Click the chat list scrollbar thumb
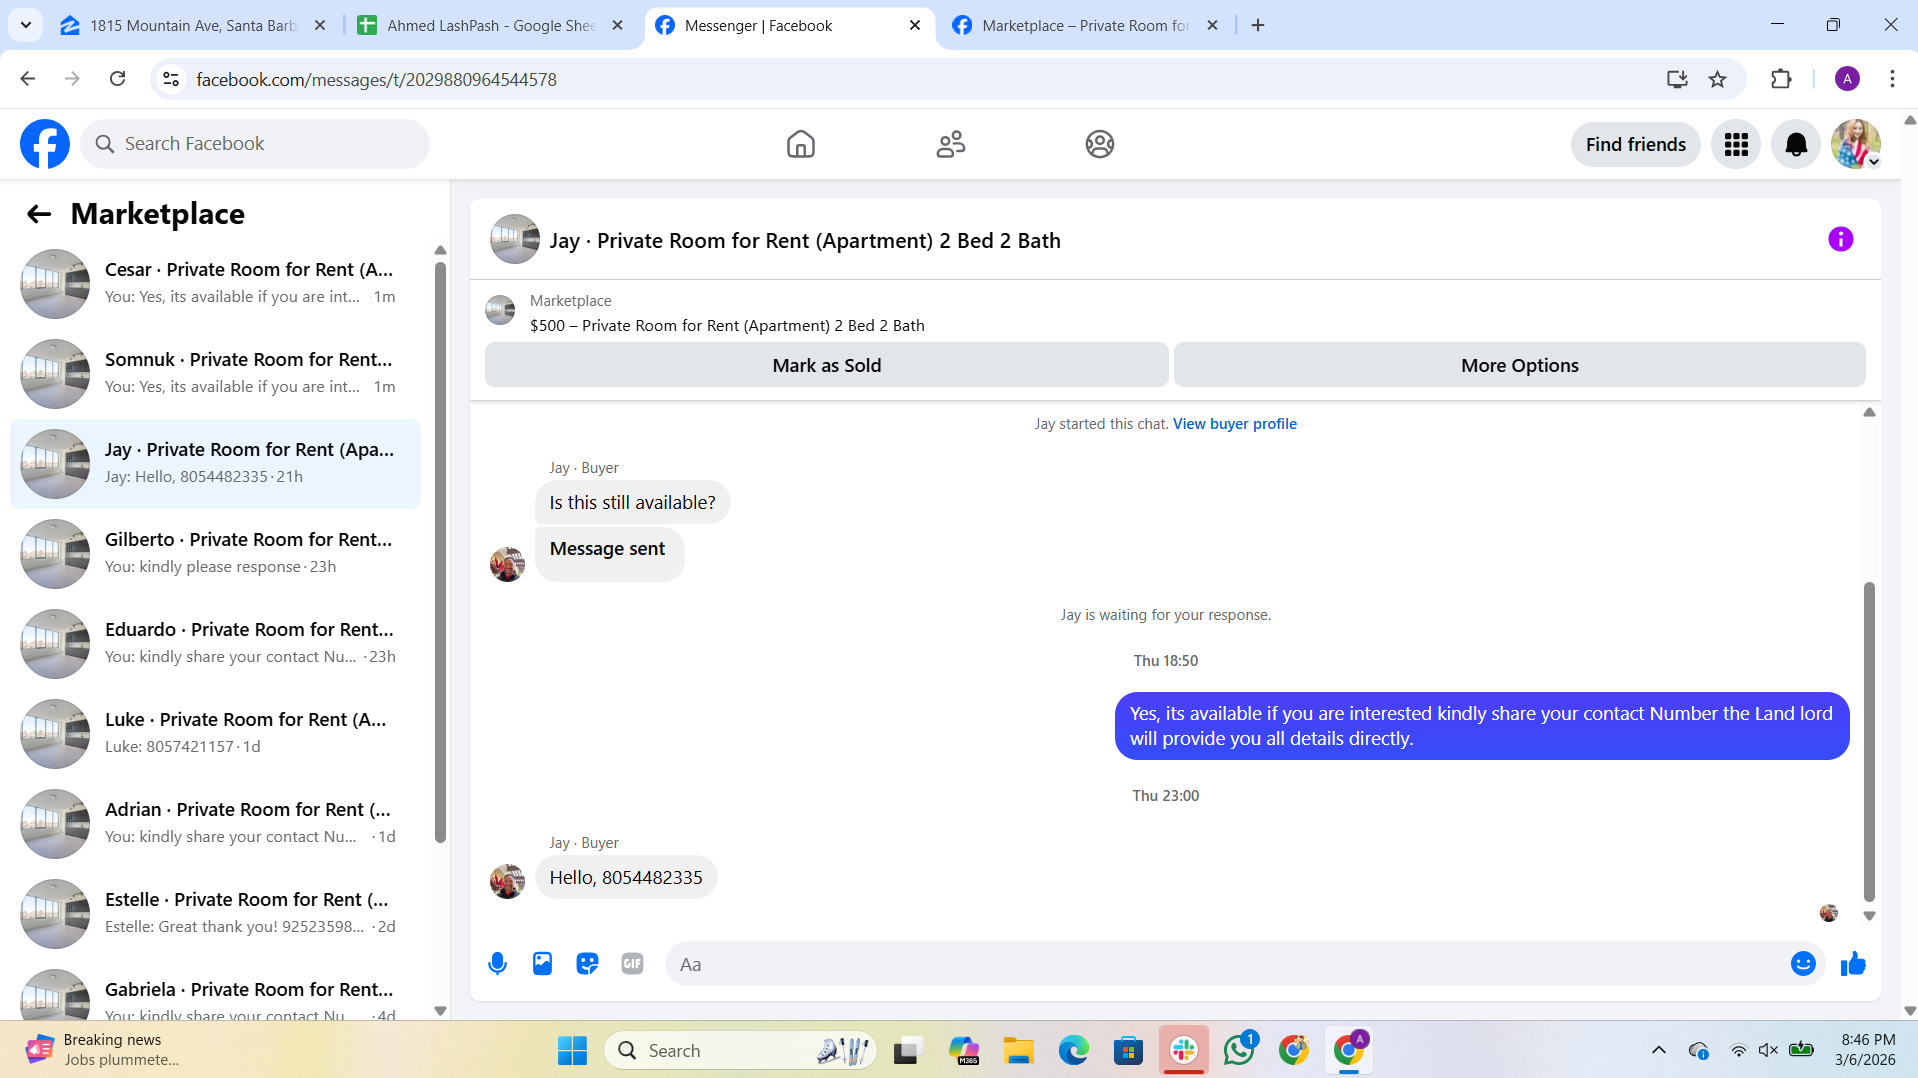1918x1078 pixels. (x=440, y=552)
